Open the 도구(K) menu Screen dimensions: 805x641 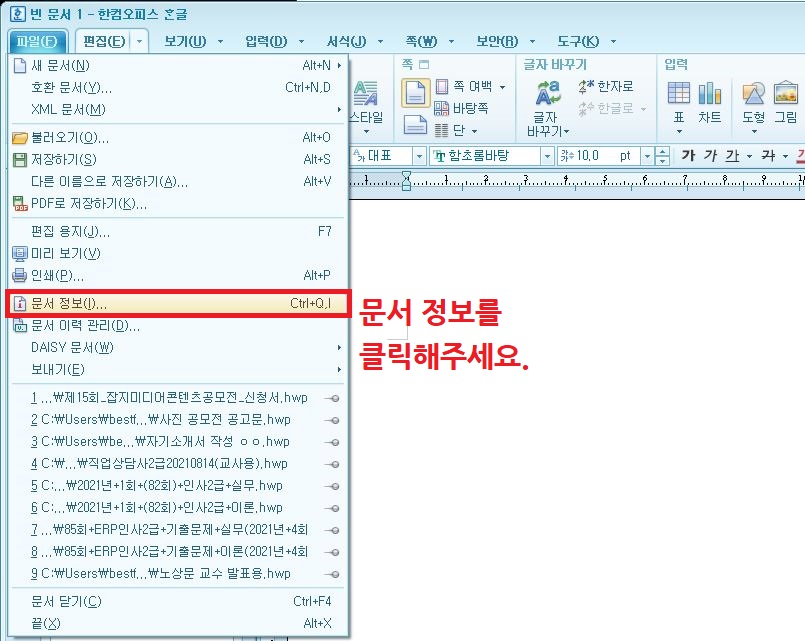578,42
